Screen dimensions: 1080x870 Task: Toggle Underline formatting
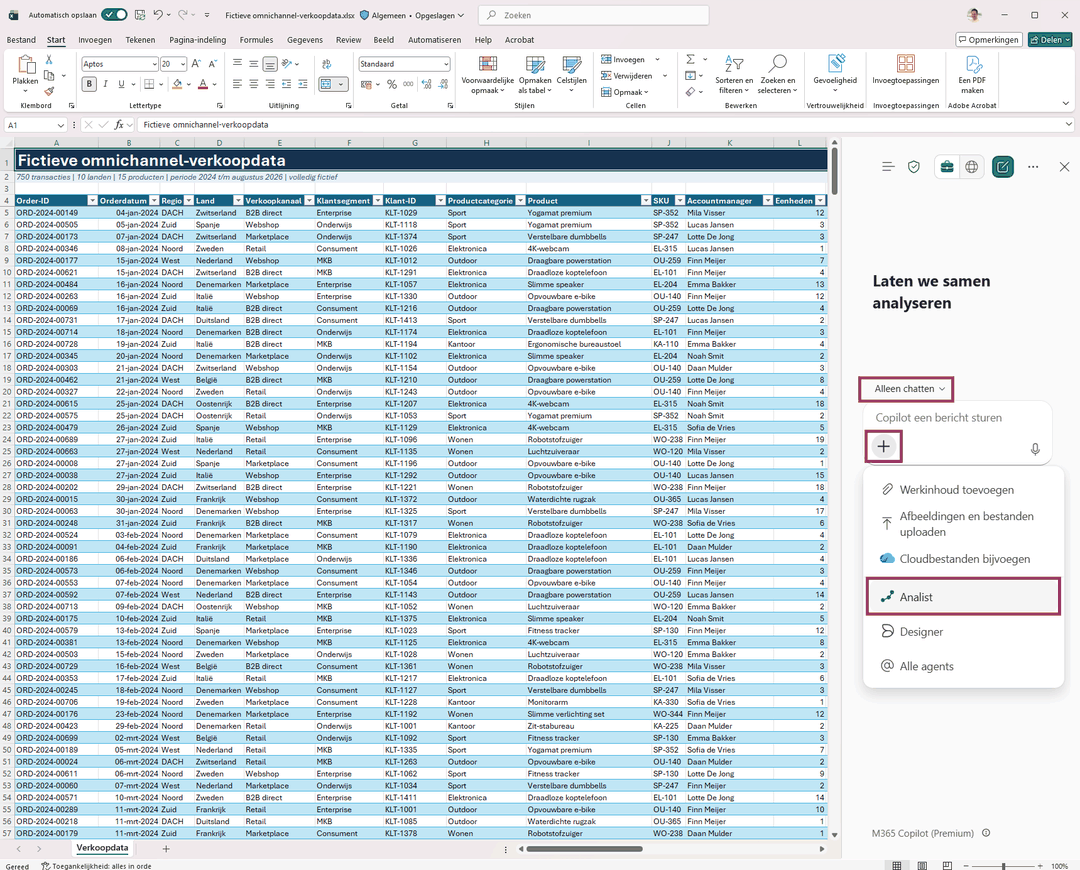pos(121,84)
